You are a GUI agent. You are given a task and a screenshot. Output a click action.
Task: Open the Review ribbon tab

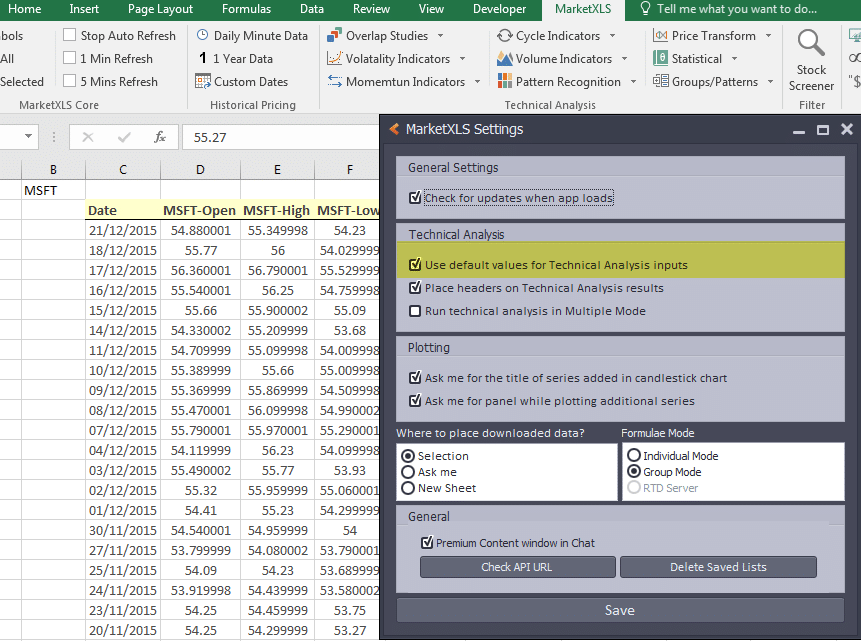pyautogui.click(x=371, y=9)
